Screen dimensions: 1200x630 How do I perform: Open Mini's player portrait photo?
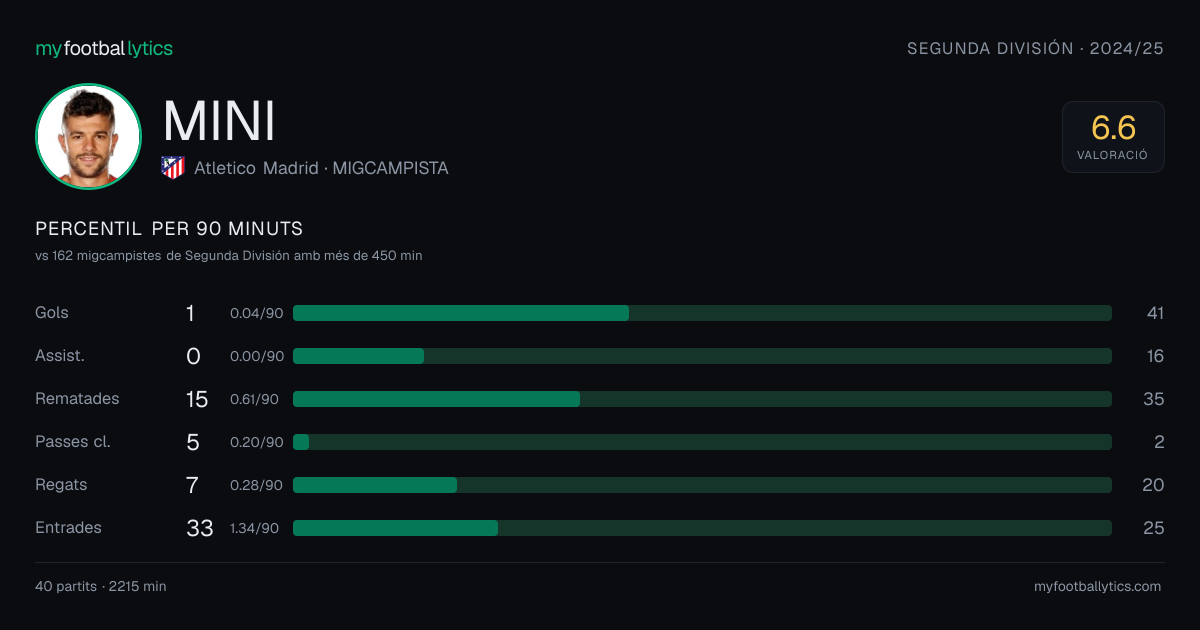[x=88, y=137]
